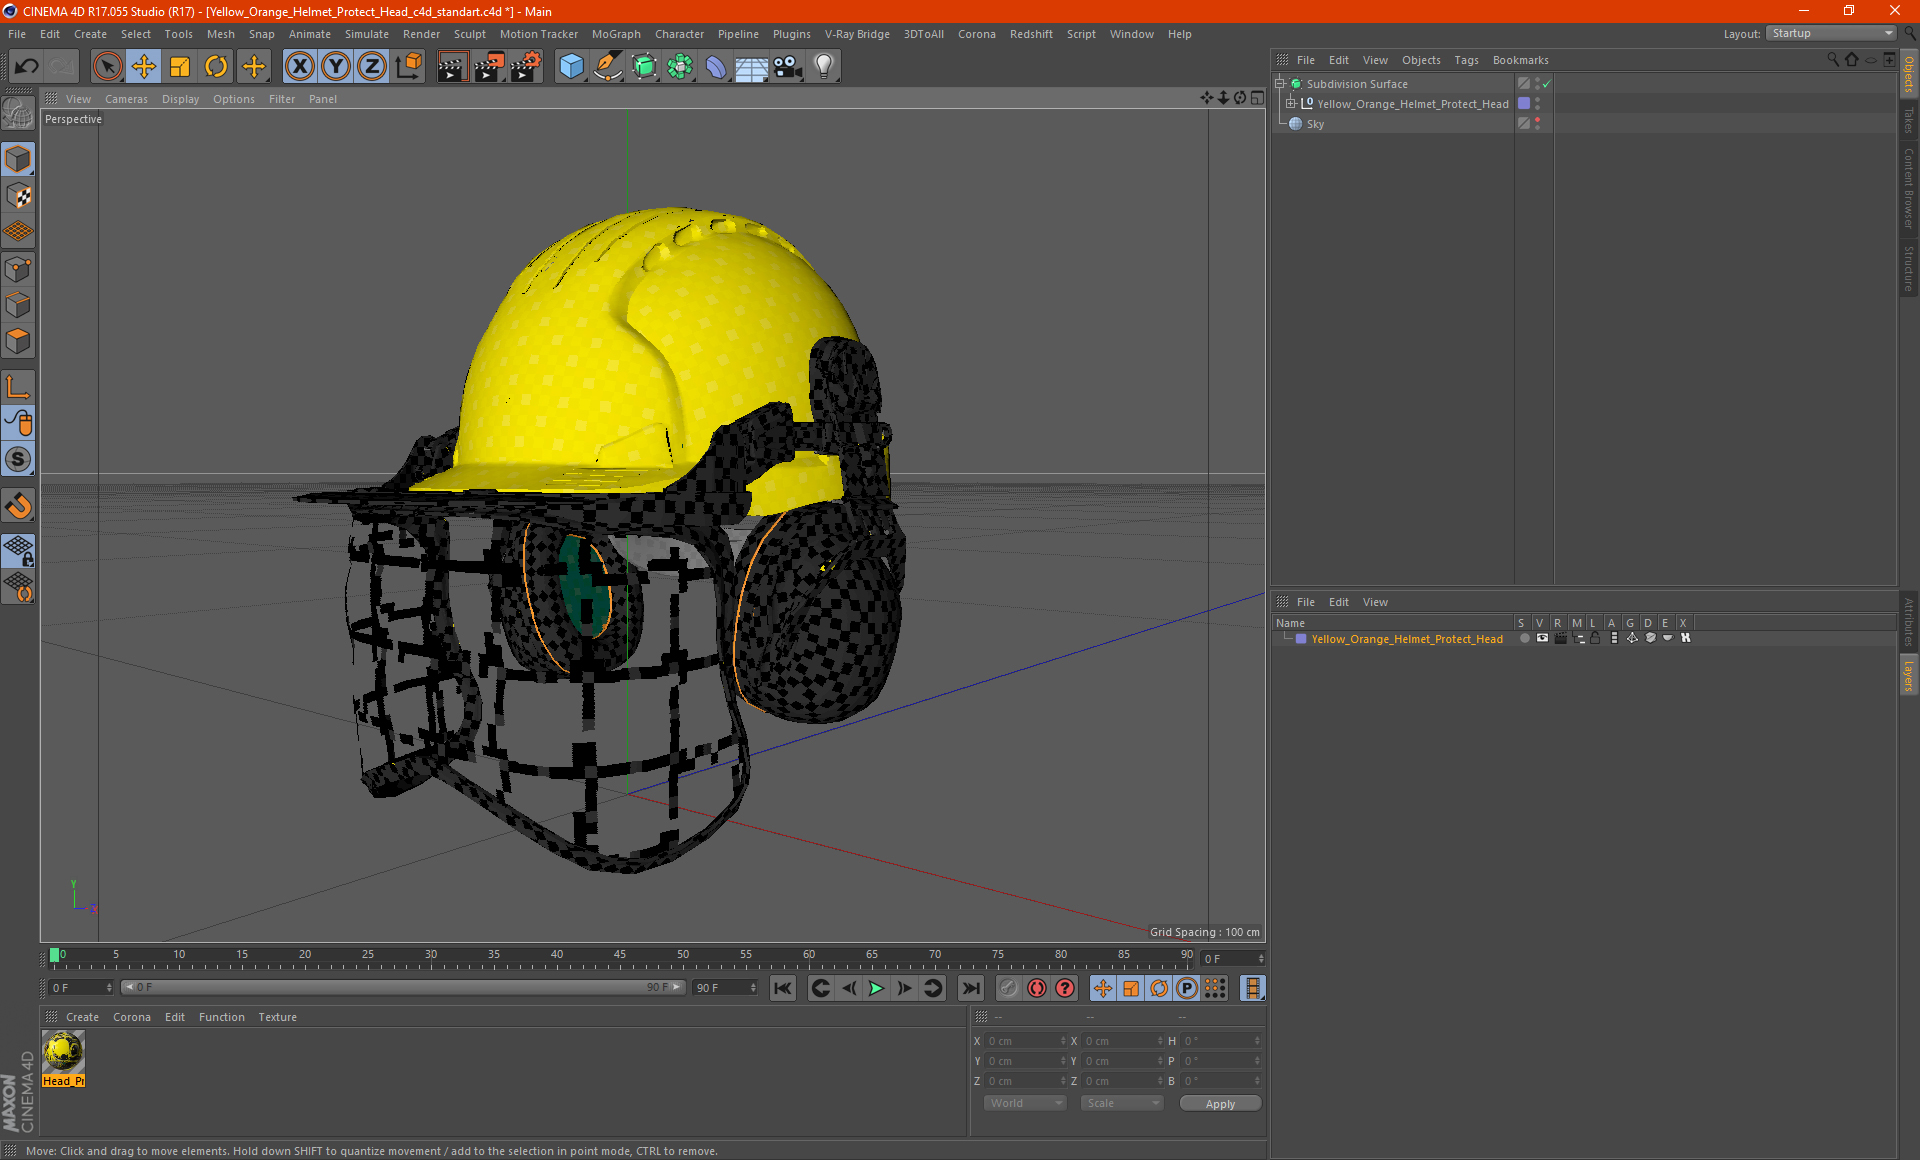Open the MoGraph menu
This screenshot has width=1920, height=1160.
616,34
